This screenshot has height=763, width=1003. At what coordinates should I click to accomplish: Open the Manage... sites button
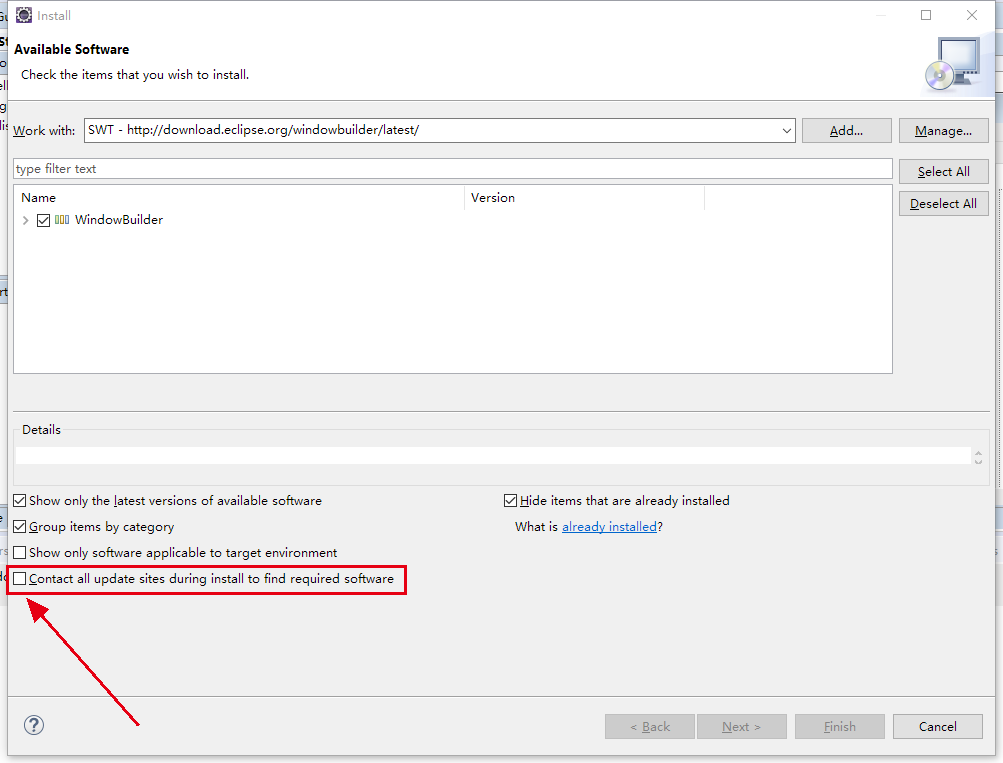click(x=943, y=130)
